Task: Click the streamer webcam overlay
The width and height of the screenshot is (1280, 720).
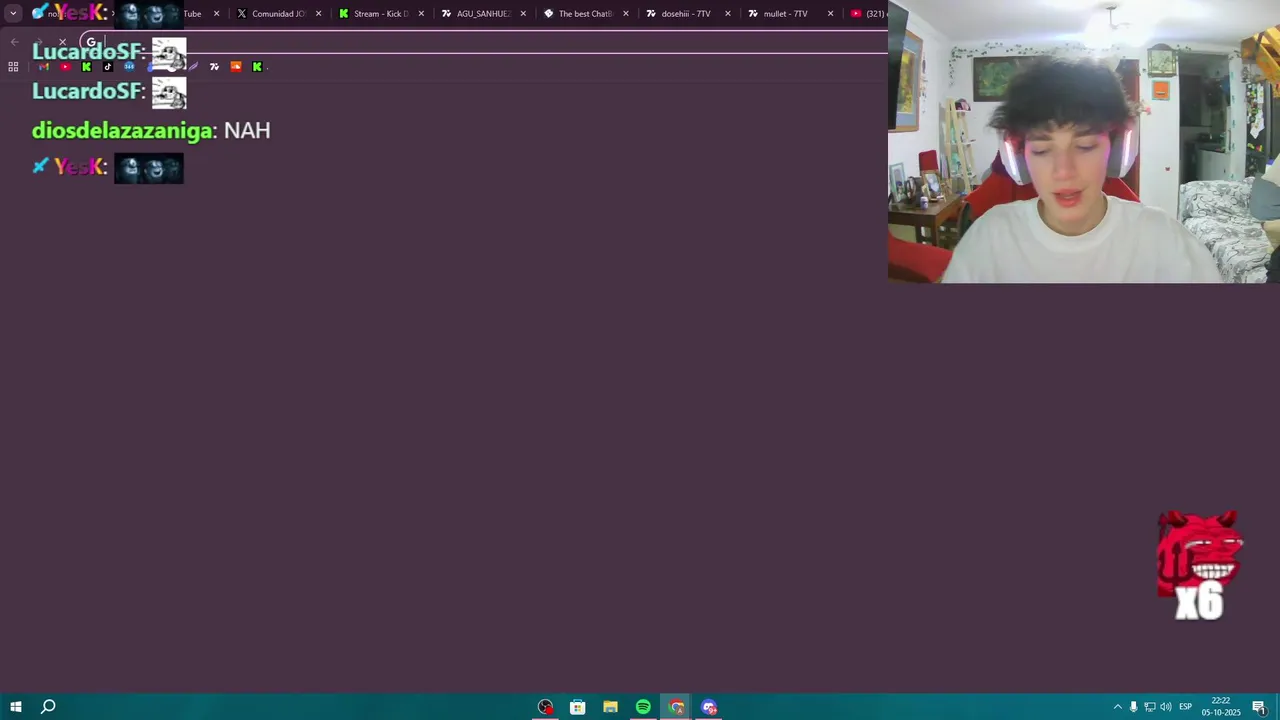Action: click(1084, 141)
